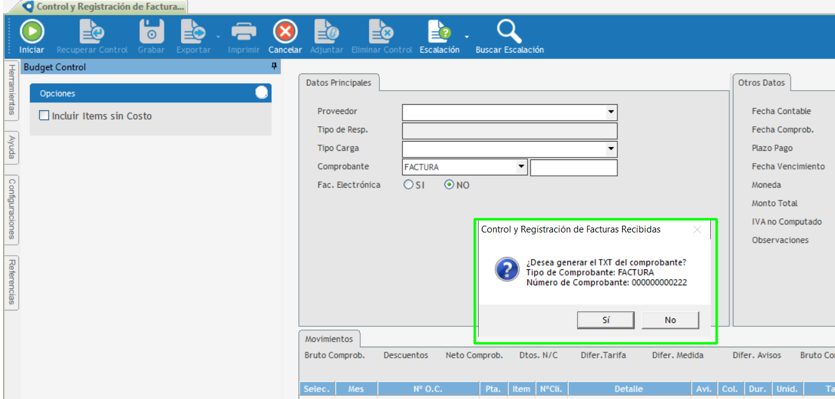Viewport: 835px width, 399px height.
Task: Click Recuperar Control toolbar icon
Action: point(92,31)
